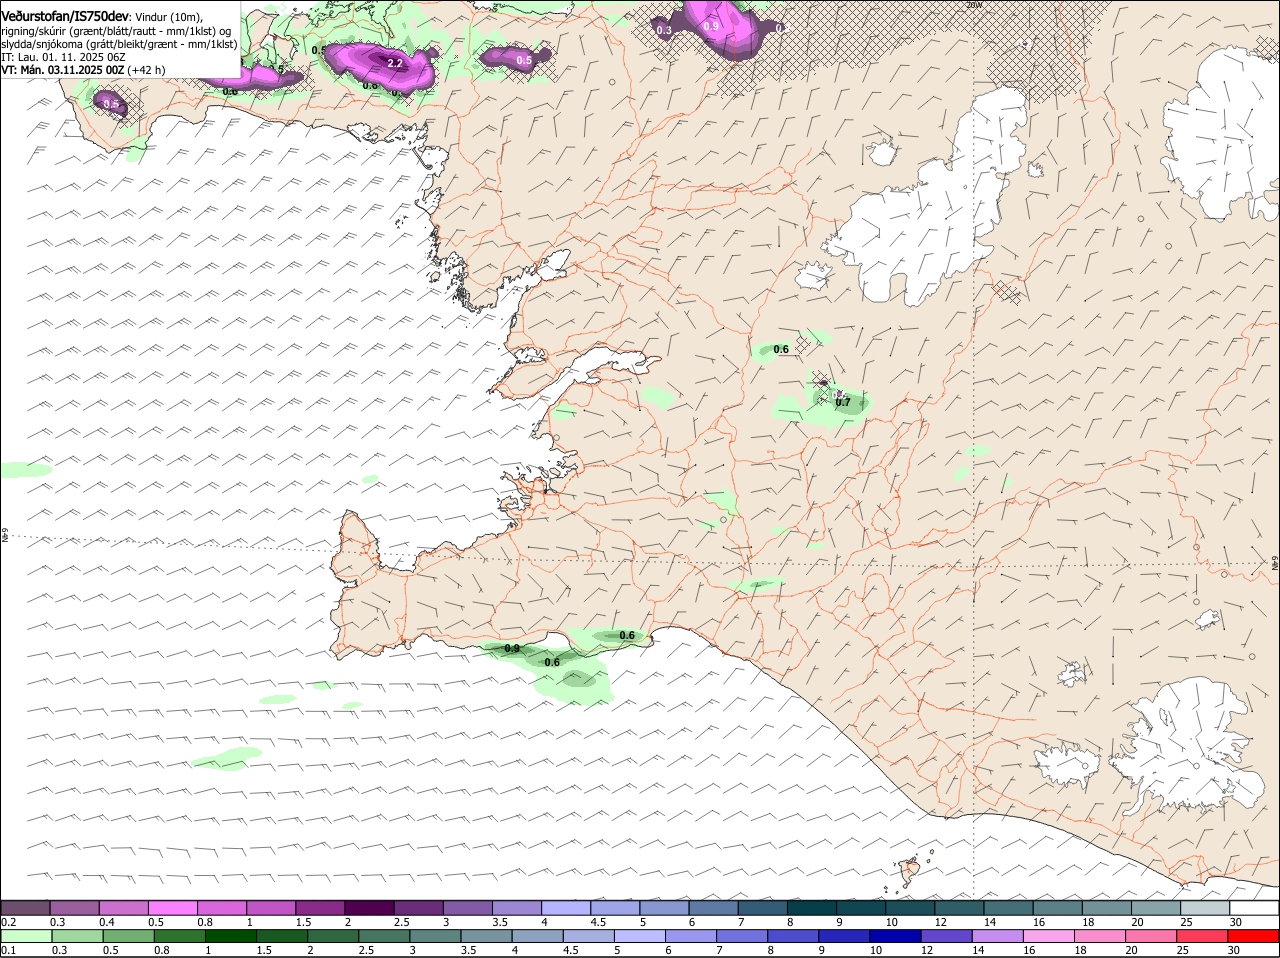Click the red swatch labeled 30 in lower legend
The height and width of the screenshot is (958, 1280).
coord(1254,935)
